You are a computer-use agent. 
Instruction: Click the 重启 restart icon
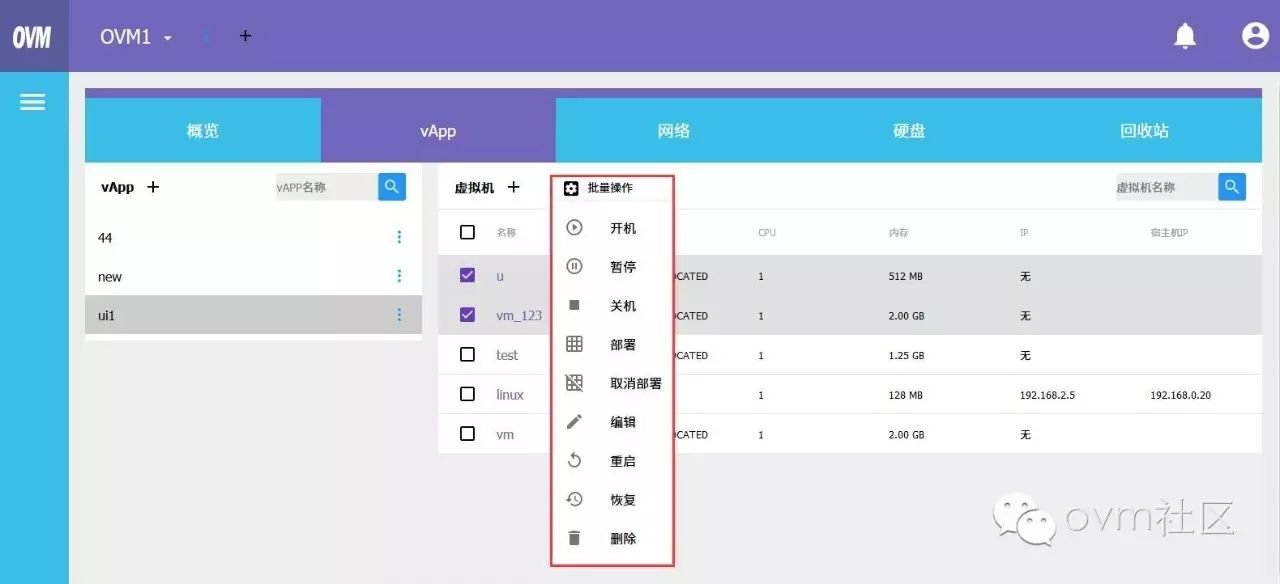[x=574, y=461]
